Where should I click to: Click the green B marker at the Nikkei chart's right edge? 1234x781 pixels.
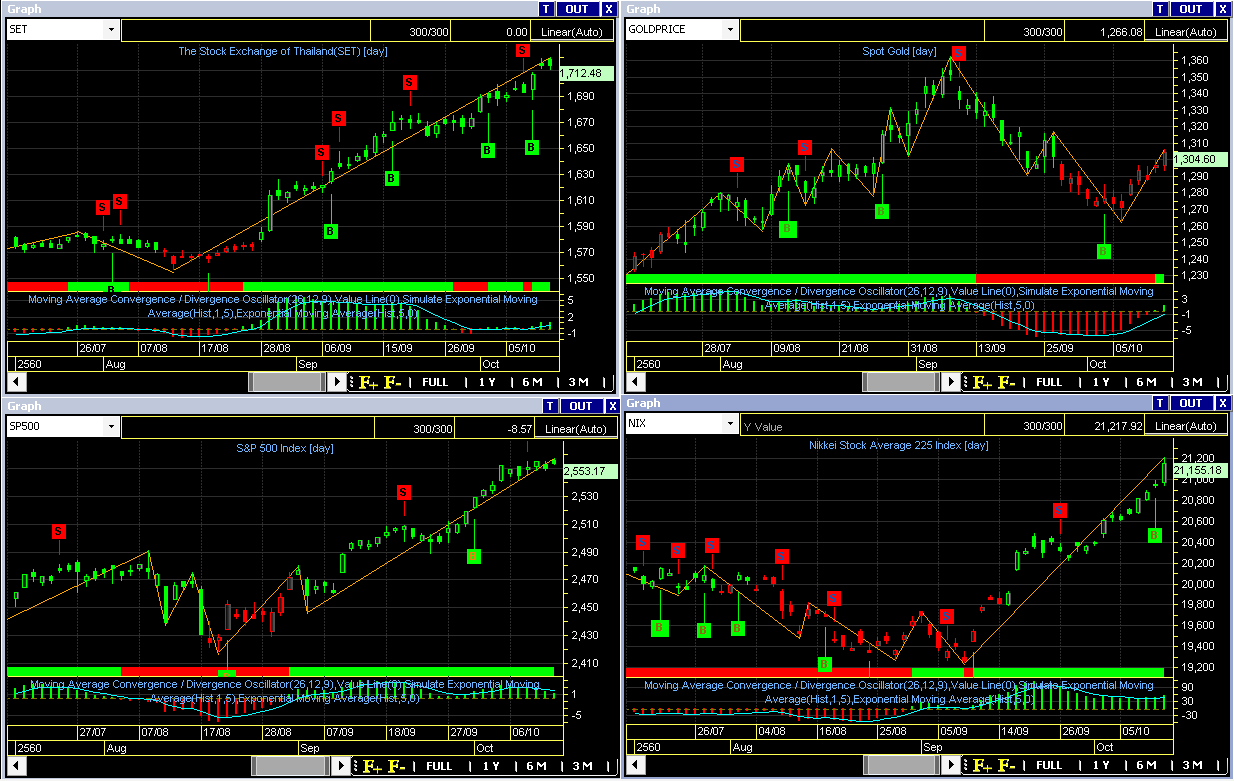(1154, 535)
